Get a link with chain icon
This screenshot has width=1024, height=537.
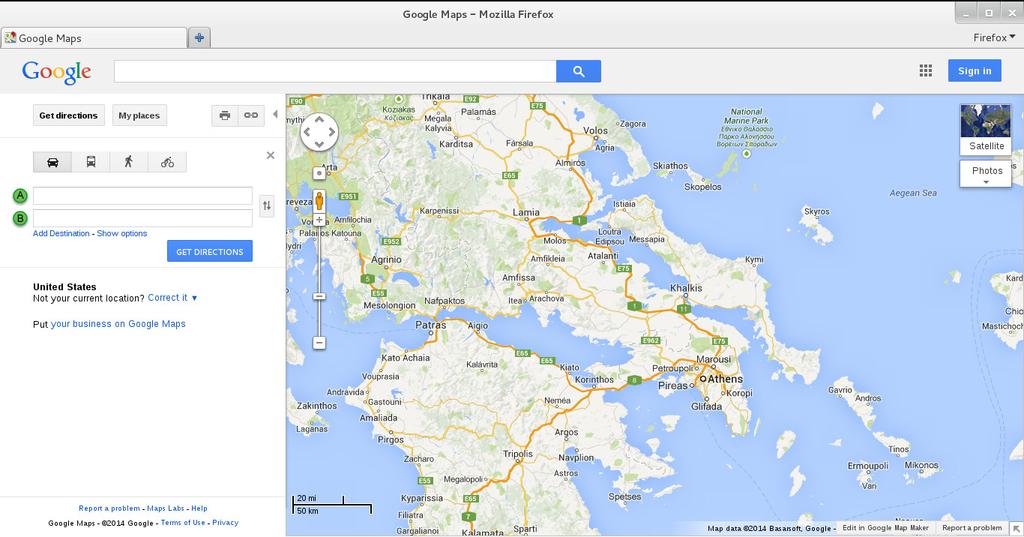click(x=251, y=116)
